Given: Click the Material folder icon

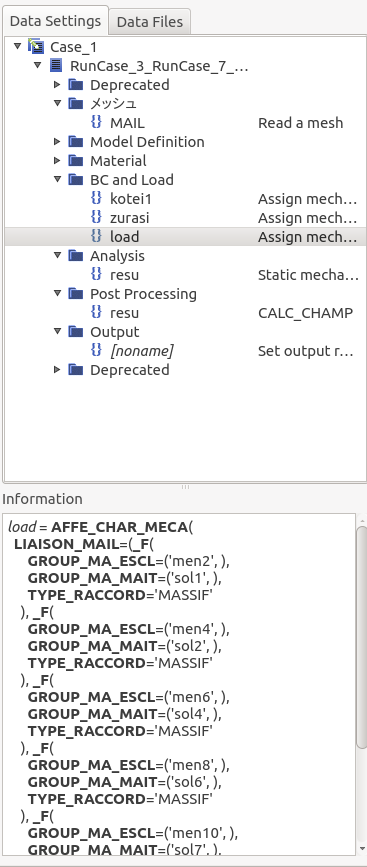Looking at the screenshot, I should coord(76,160).
